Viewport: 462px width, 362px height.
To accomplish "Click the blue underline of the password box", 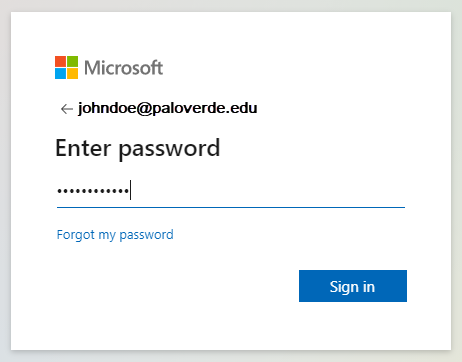I will [x=231, y=207].
